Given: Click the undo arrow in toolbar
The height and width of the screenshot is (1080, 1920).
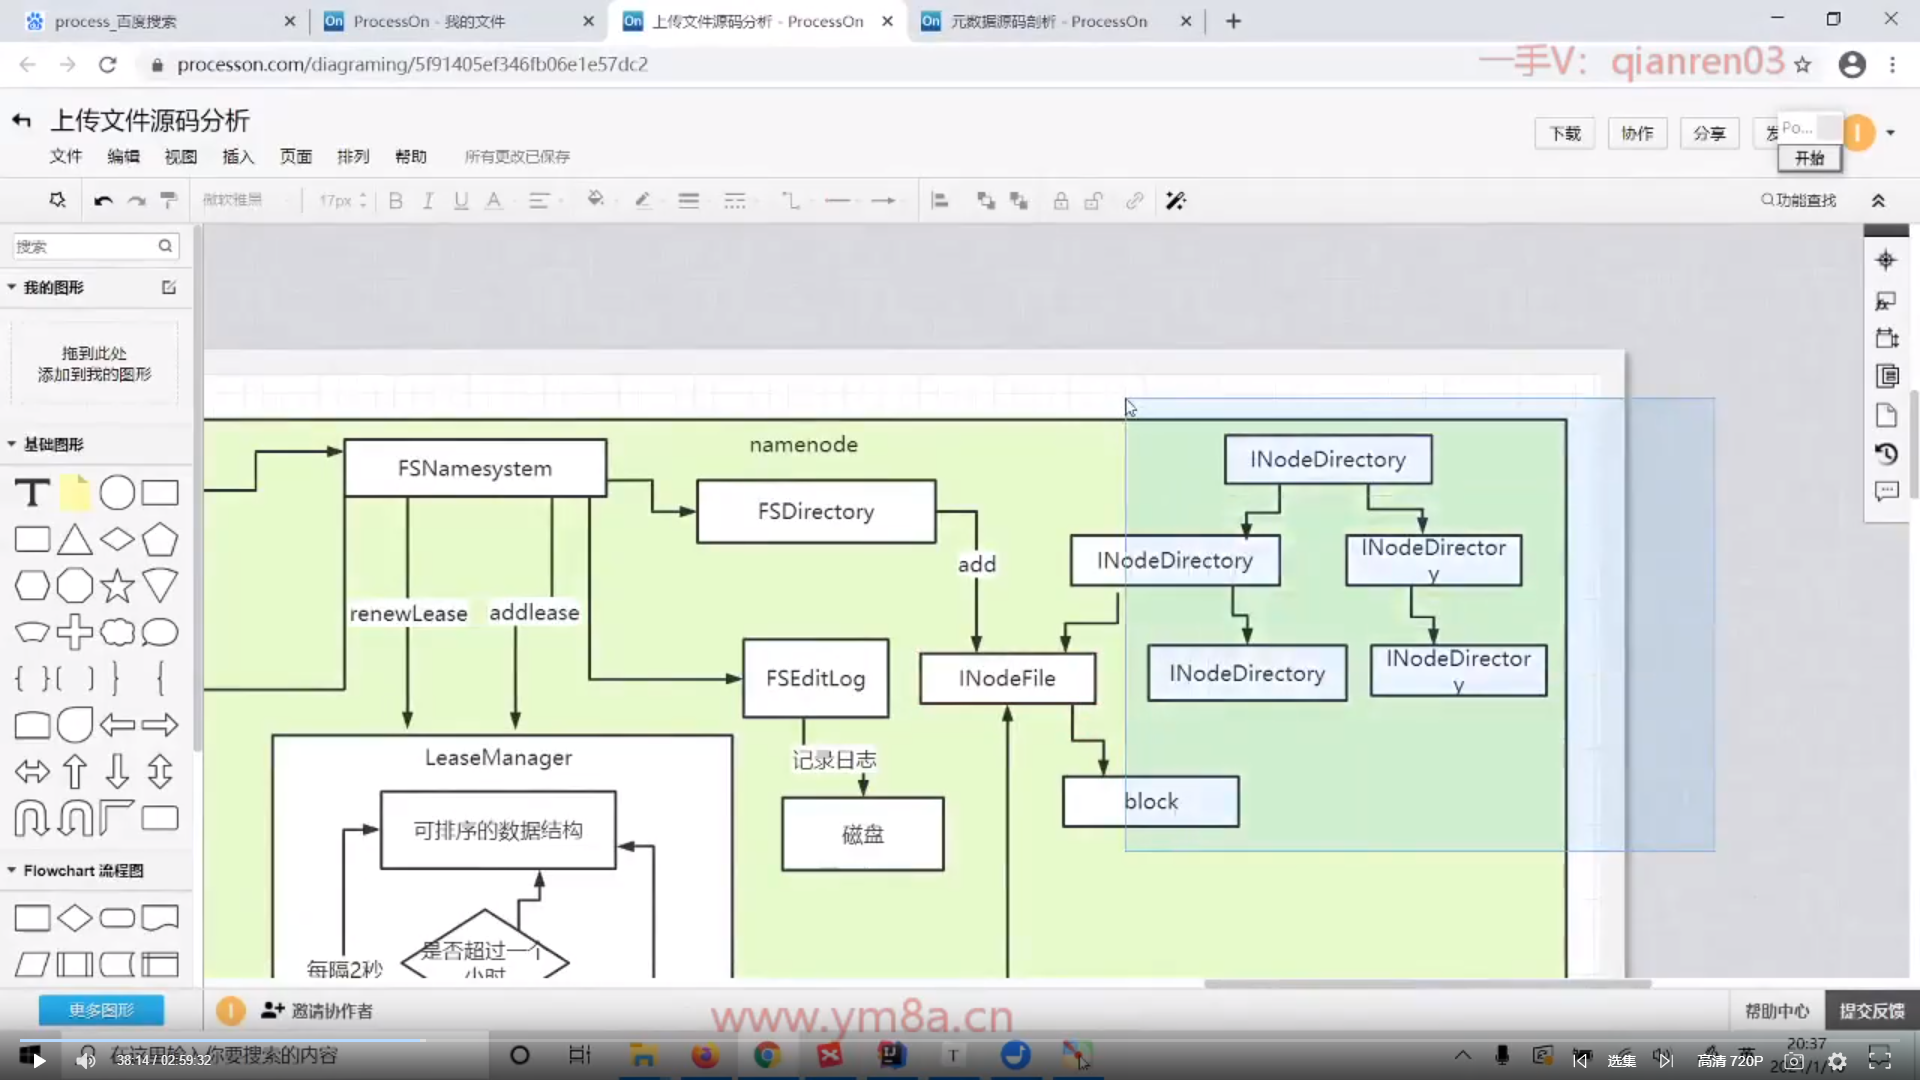Looking at the screenshot, I should click(103, 201).
